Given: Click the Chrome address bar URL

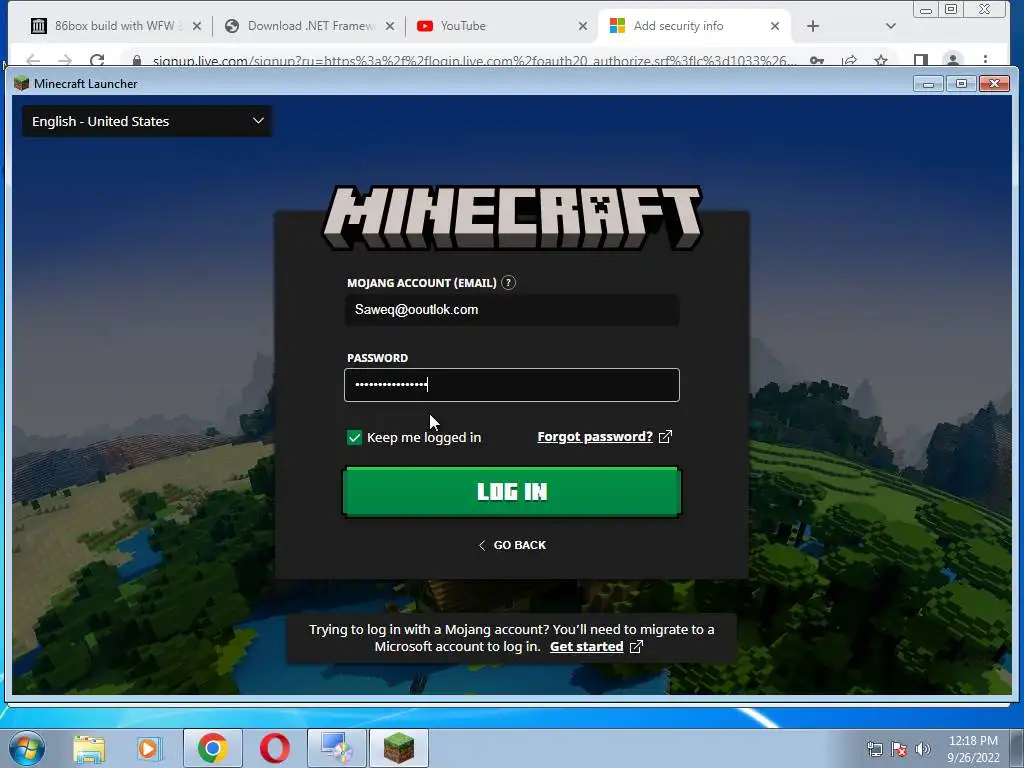Looking at the screenshot, I should [x=474, y=61].
